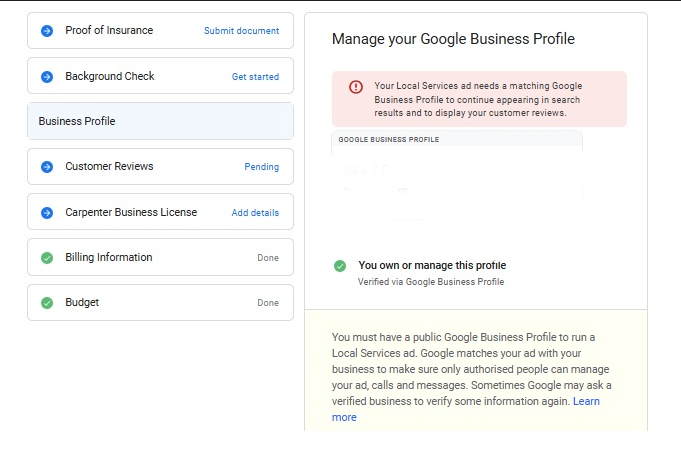The width and height of the screenshot is (681, 465).
Task: Click the Manage your Google Business Profile heading
Action: pos(453,40)
